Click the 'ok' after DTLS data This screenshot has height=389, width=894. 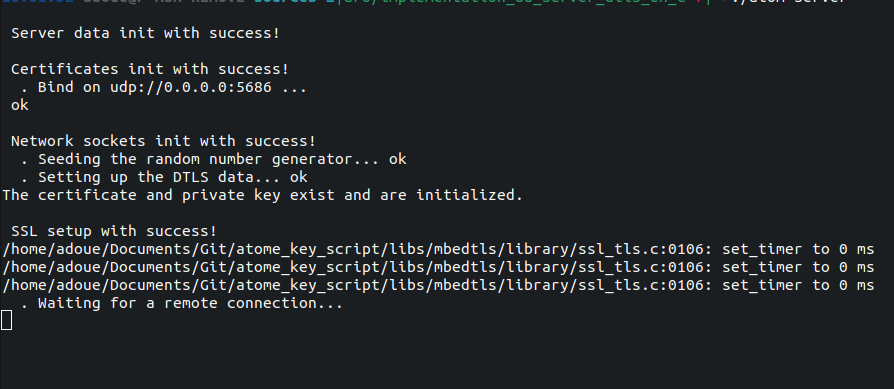pos(299,177)
